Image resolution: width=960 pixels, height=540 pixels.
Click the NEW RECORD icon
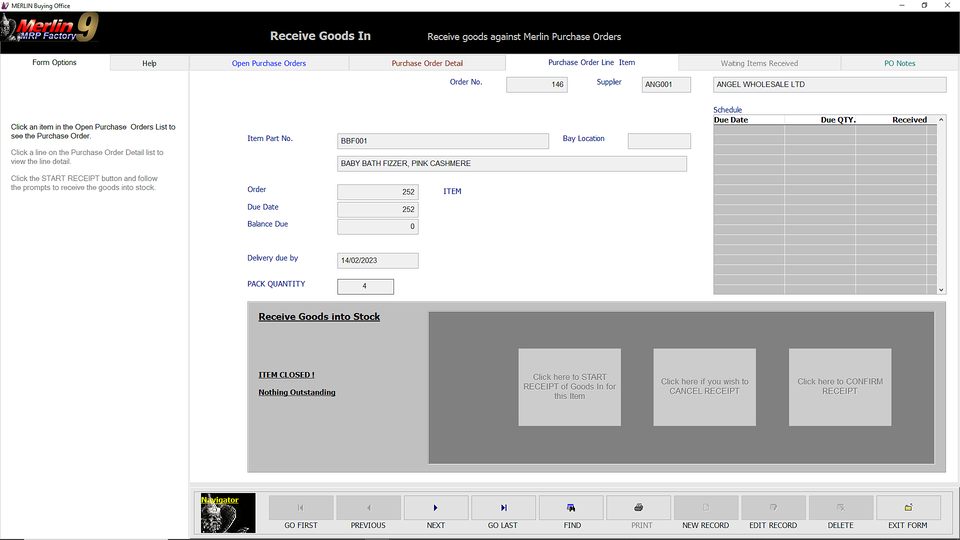706,508
